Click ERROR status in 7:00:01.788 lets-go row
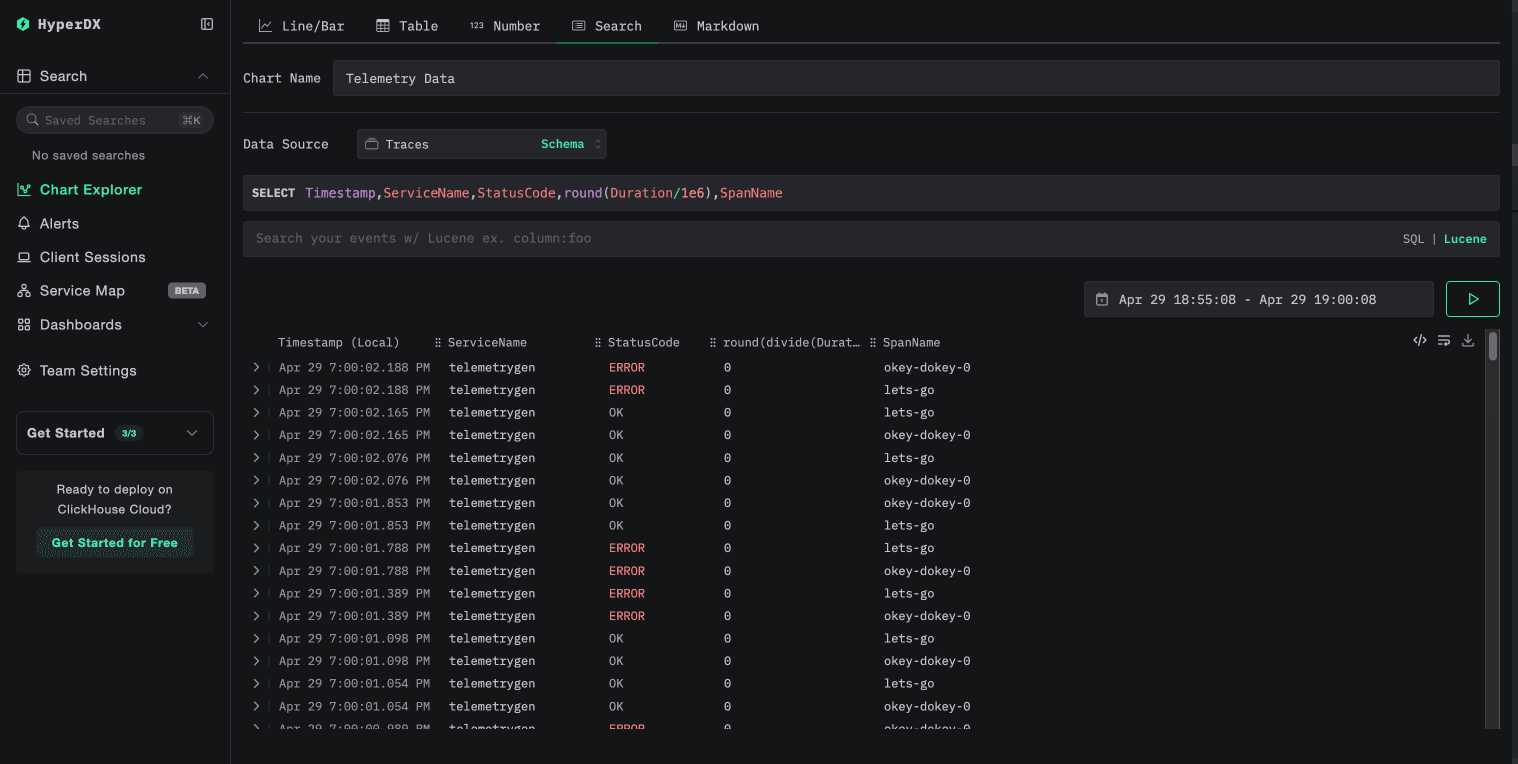1518x764 pixels. (627, 548)
